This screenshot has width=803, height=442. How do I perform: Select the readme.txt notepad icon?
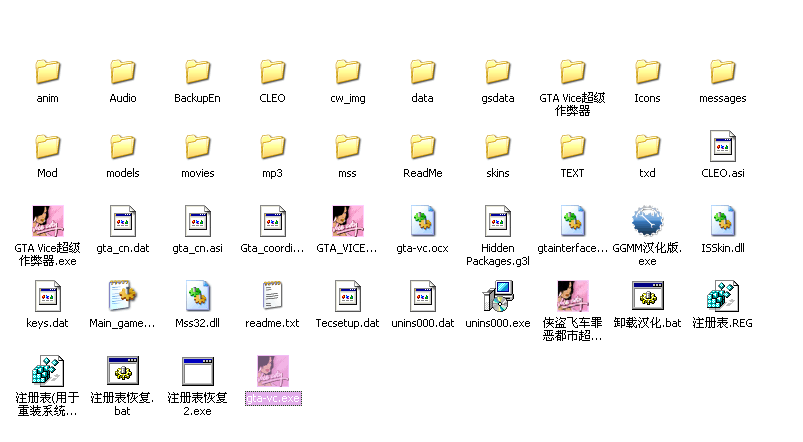pos(272,296)
